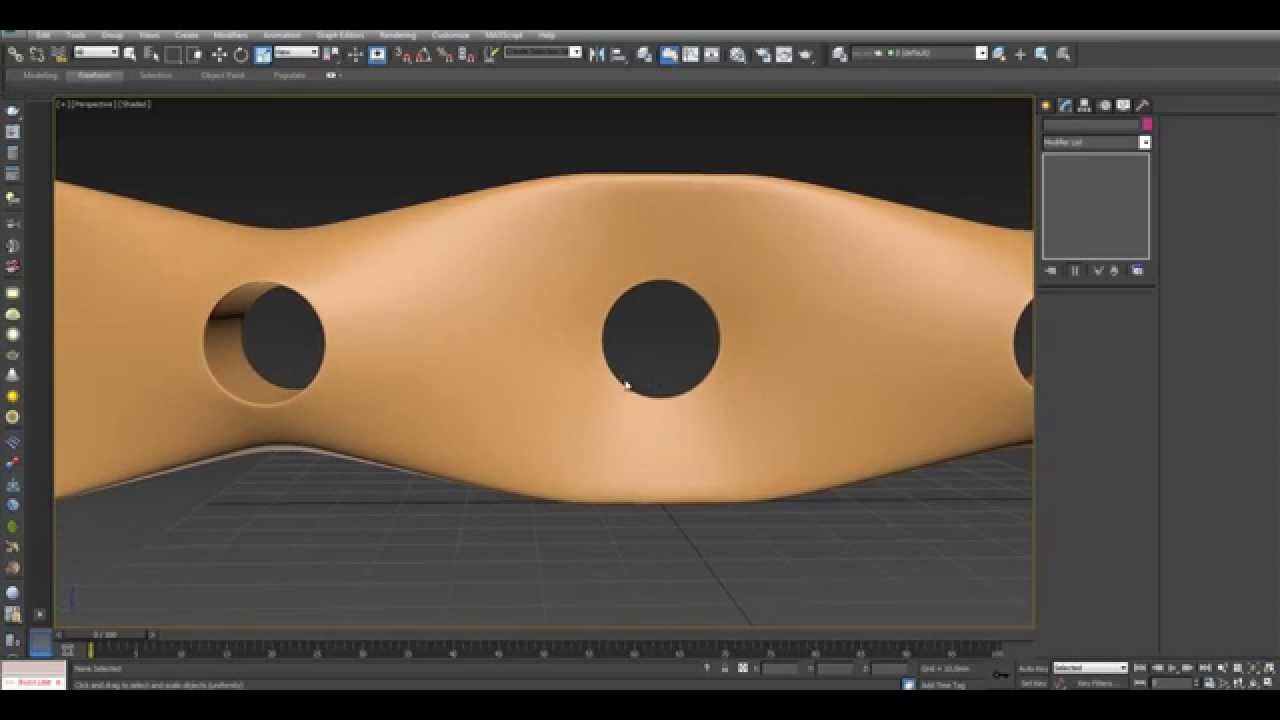Open the Utilities command panel

pyautogui.click(x=1142, y=105)
